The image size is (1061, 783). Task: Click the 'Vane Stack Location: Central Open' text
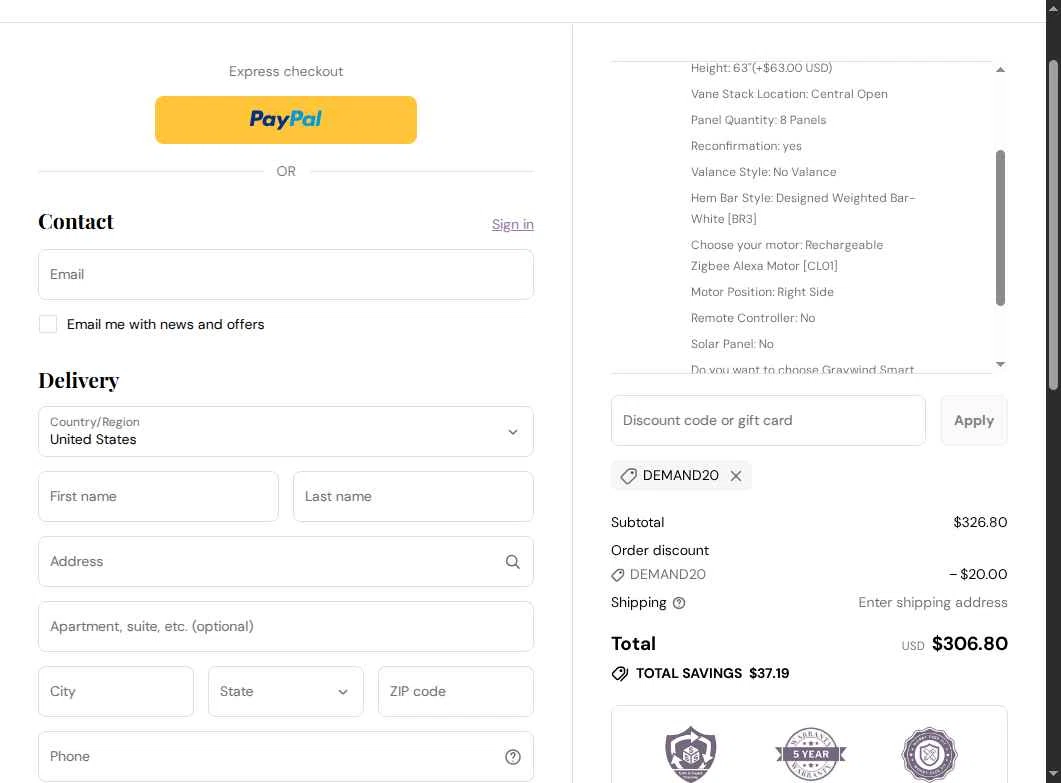pyautogui.click(x=789, y=94)
